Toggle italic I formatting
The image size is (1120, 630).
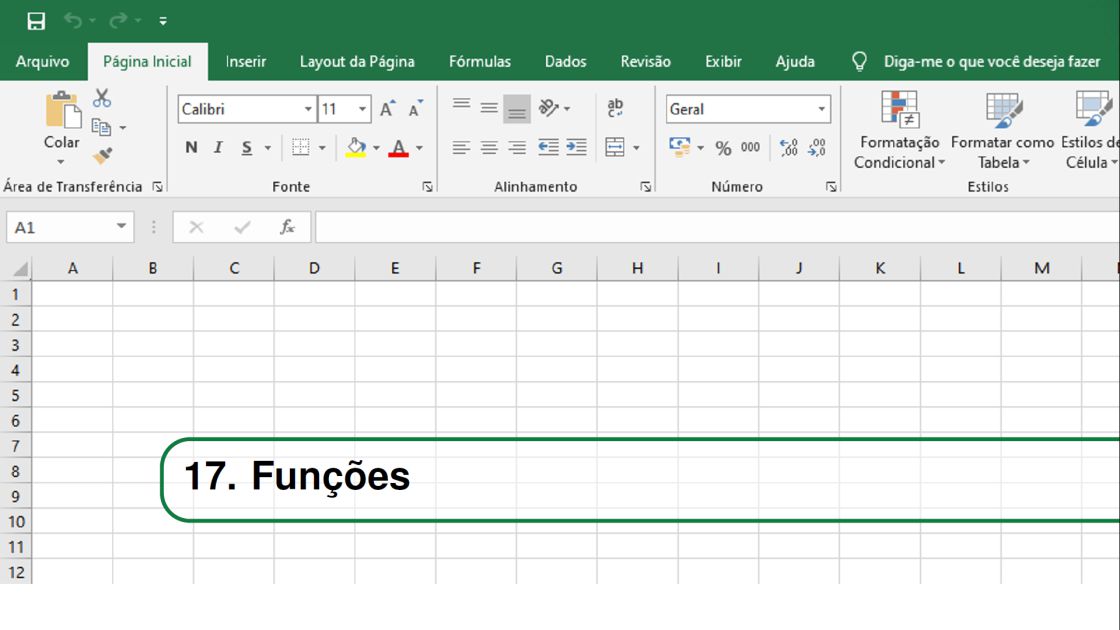tap(218, 147)
